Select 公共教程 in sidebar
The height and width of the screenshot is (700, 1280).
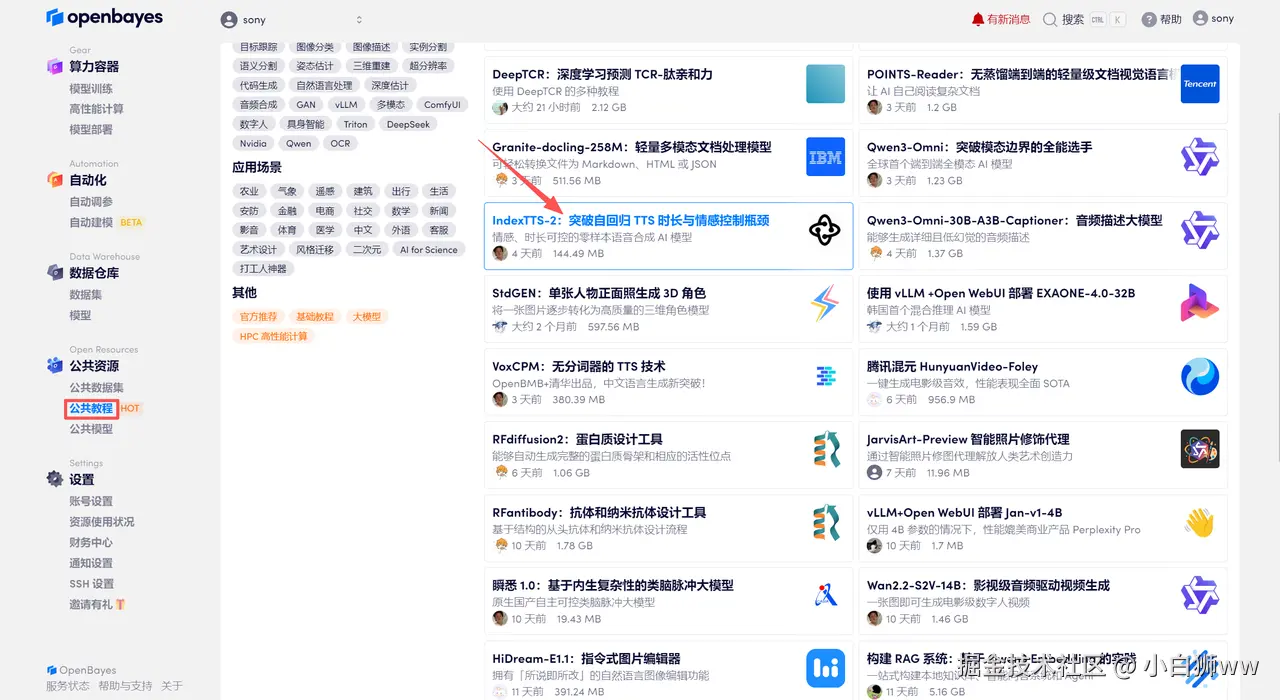[x=91, y=408]
